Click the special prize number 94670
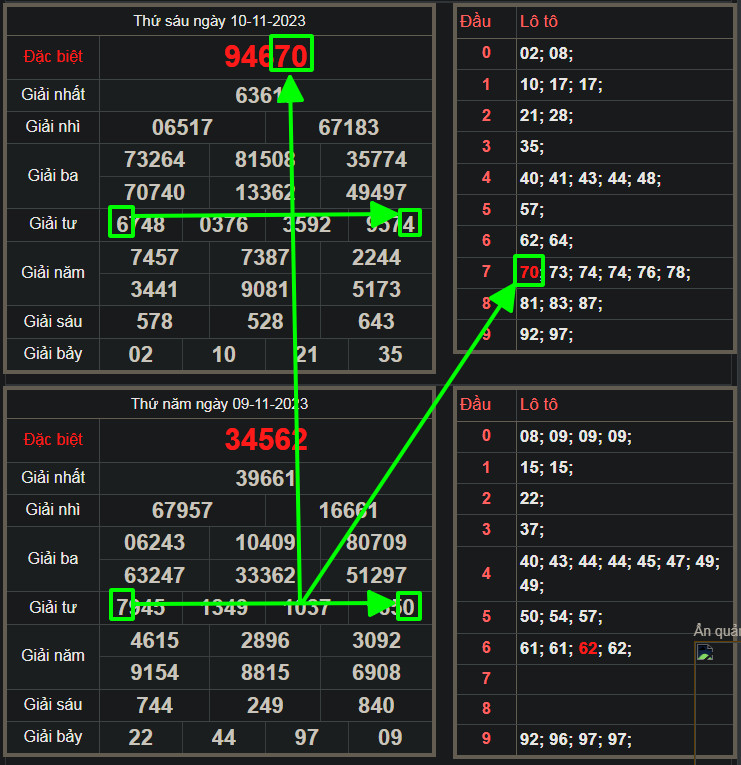This screenshot has width=741, height=765. [266, 57]
